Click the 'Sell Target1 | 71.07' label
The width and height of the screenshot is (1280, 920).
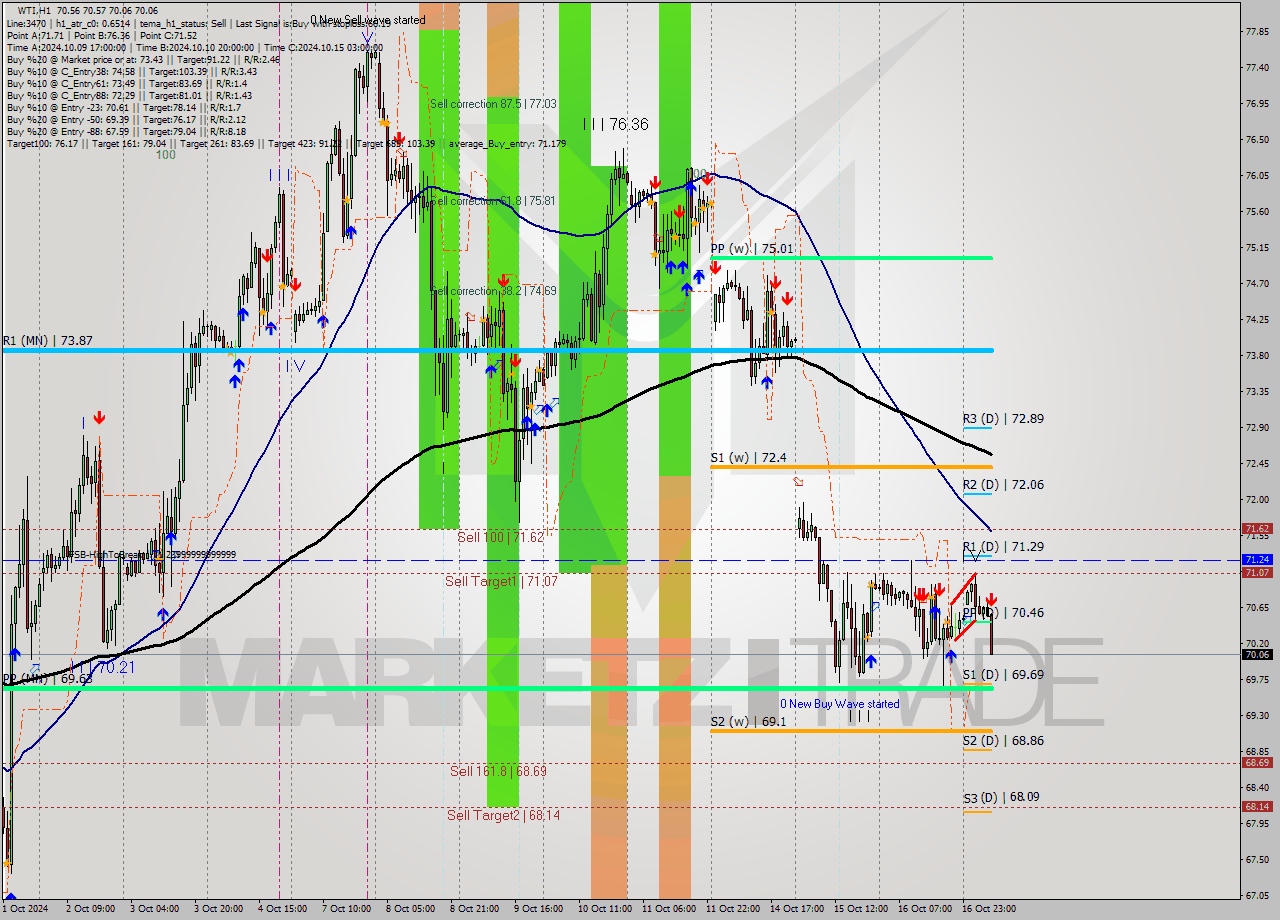coord(504,581)
